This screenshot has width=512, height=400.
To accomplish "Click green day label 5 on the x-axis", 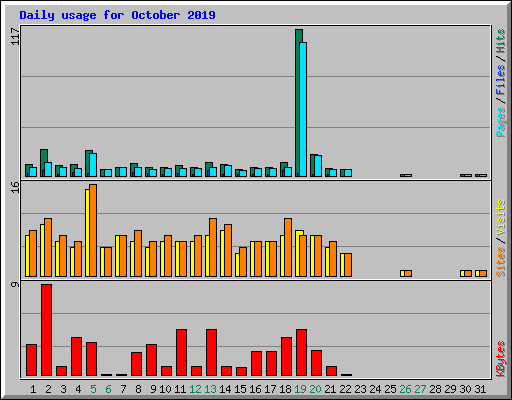I will click(x=93, y=389).
